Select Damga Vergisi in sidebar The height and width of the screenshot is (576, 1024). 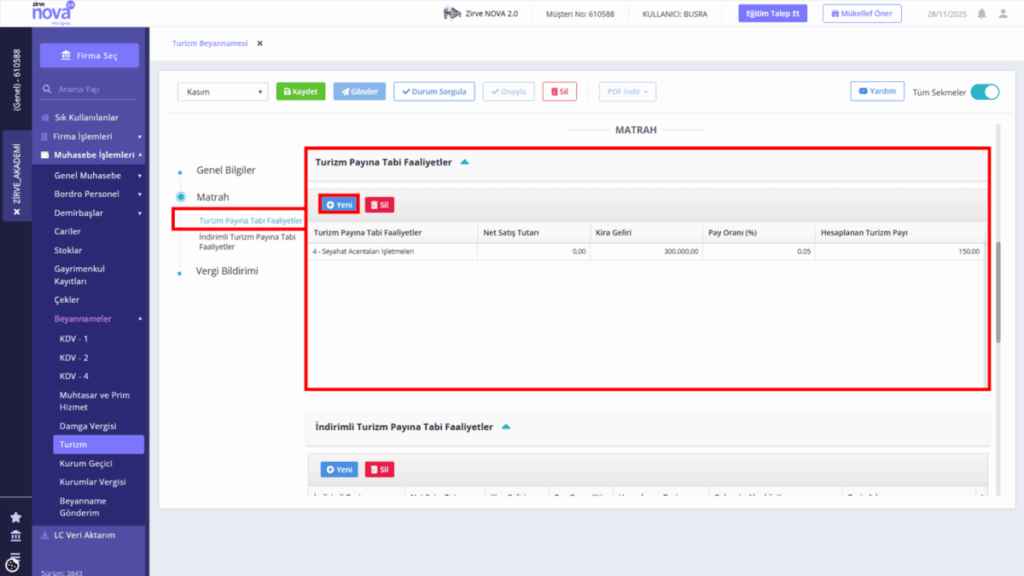(x=88, y=426)
